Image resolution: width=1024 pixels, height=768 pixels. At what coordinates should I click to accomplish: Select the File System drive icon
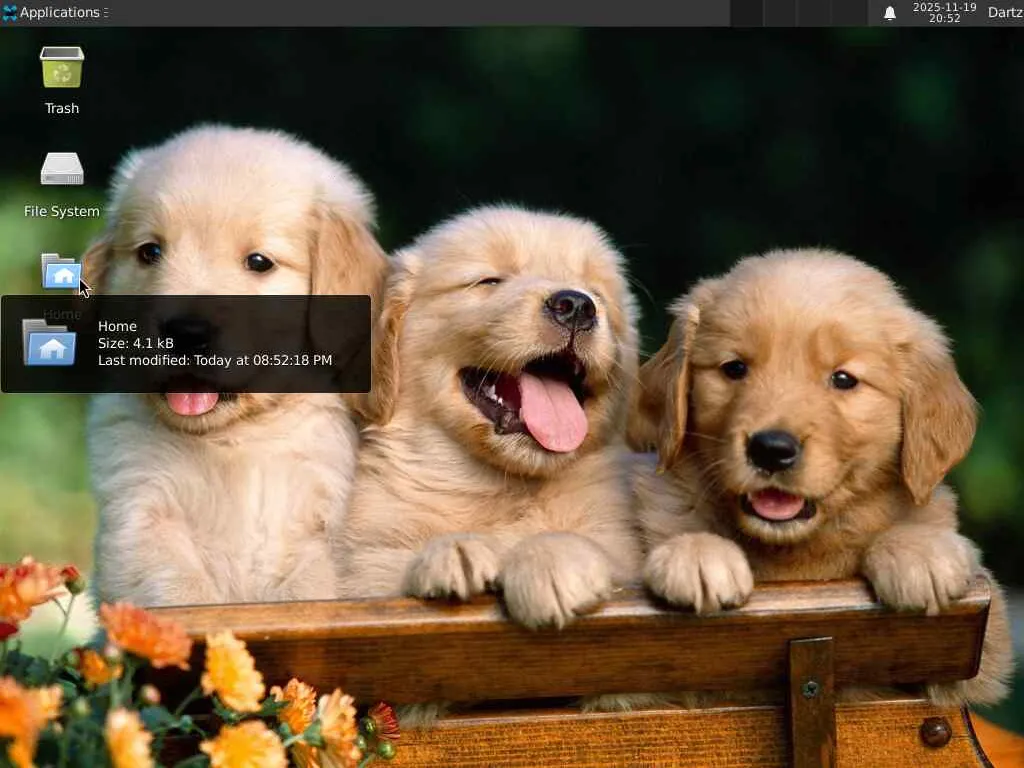[62, 169]
